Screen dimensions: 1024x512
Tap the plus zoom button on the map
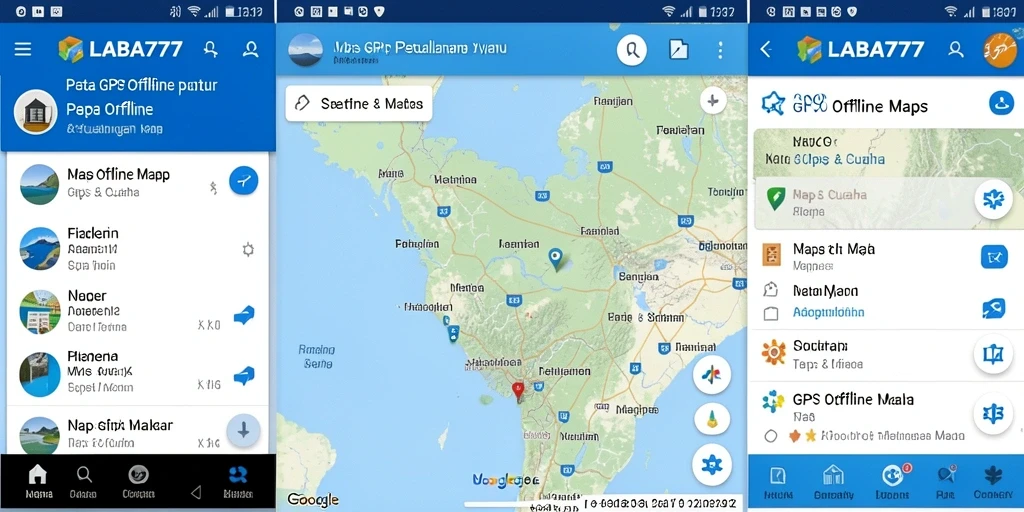pyautogui.click(x=713, y=101)
